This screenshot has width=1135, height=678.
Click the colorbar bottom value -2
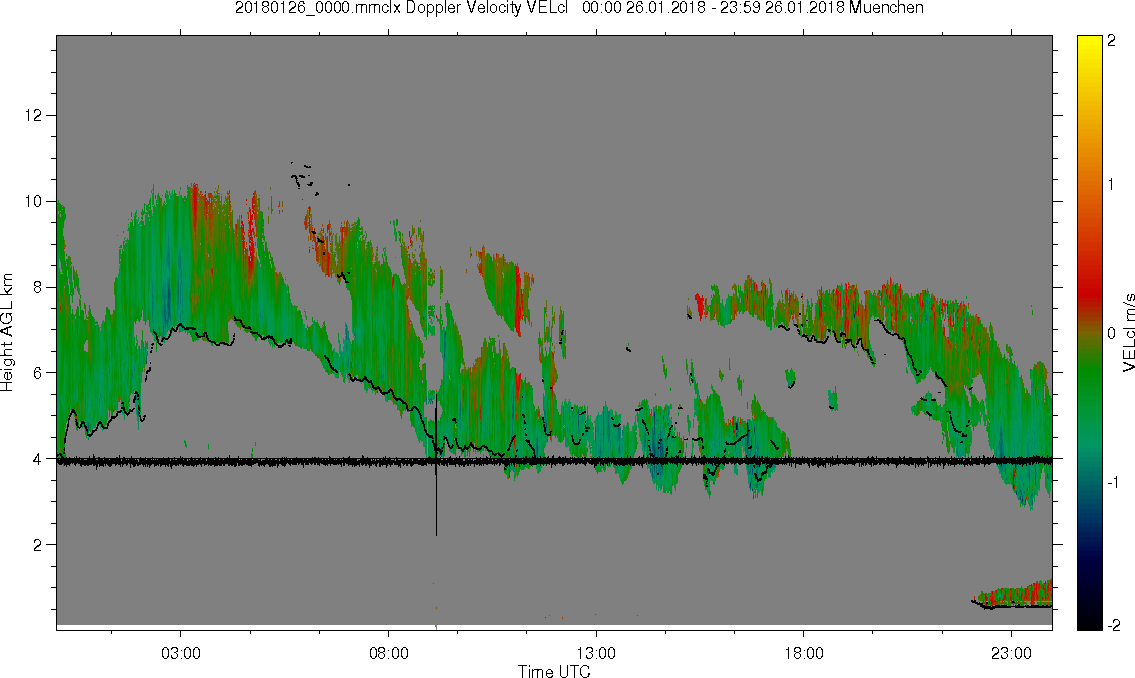click(x=1115, y=625)
